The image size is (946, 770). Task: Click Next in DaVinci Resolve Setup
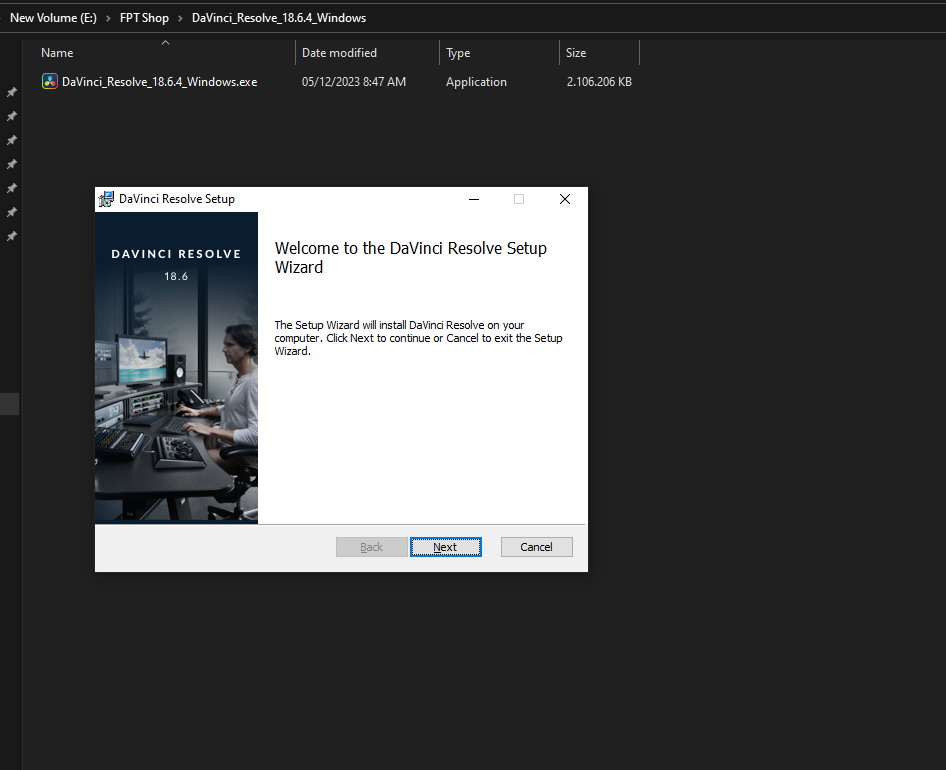tap(445, 547)
